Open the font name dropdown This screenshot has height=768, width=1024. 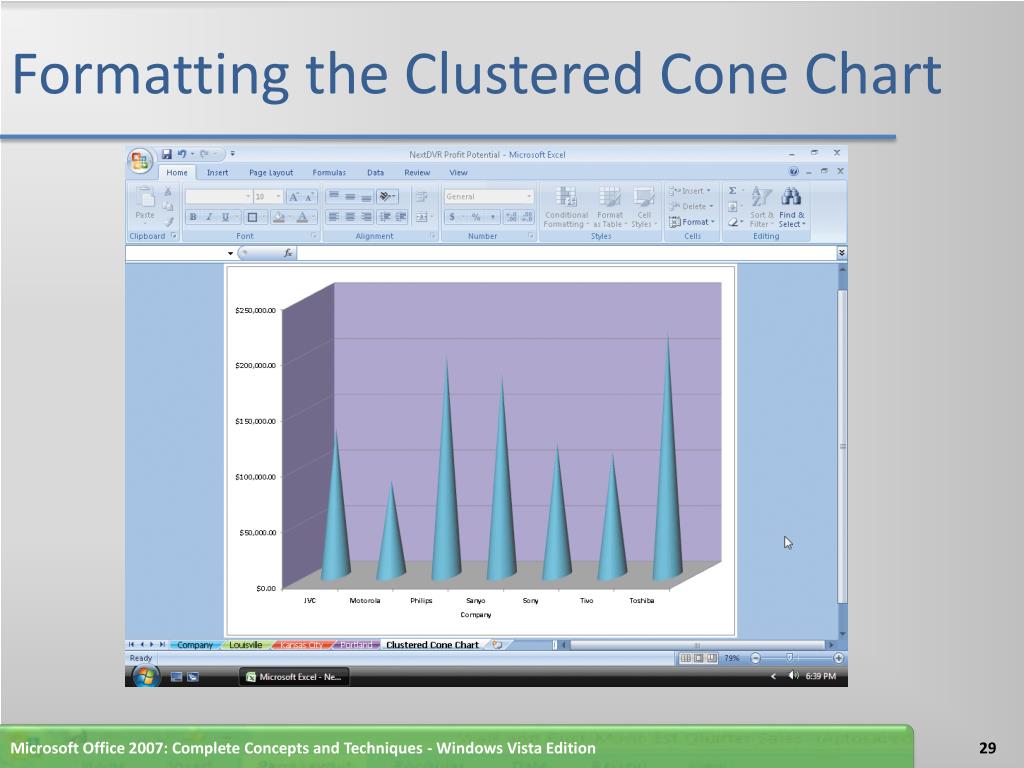[248, 197]
